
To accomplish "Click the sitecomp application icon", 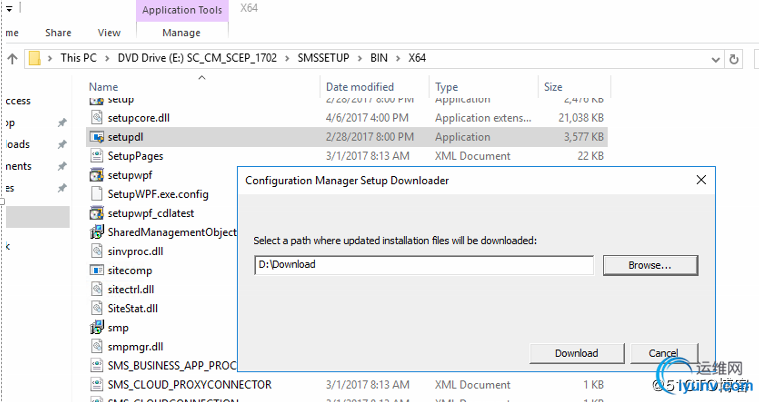I will (97, 270).
